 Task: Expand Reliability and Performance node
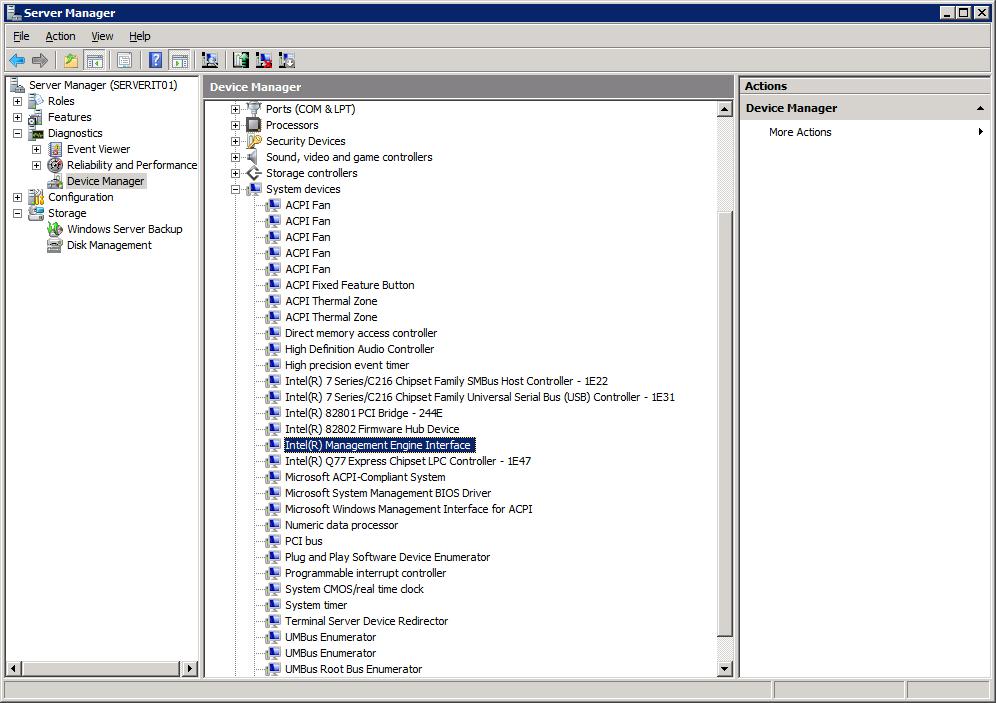36,165
